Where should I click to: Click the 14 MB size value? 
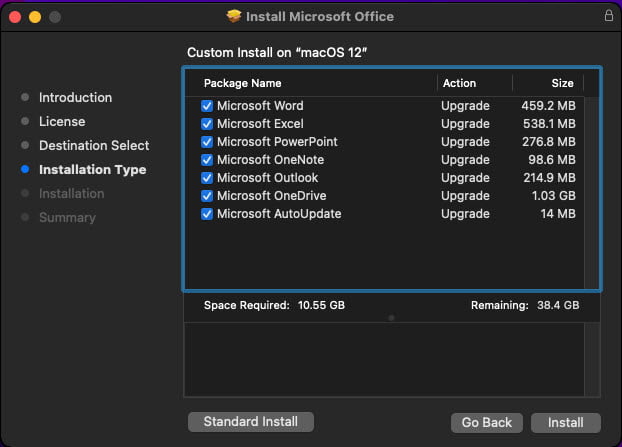(x=558, y=214)
